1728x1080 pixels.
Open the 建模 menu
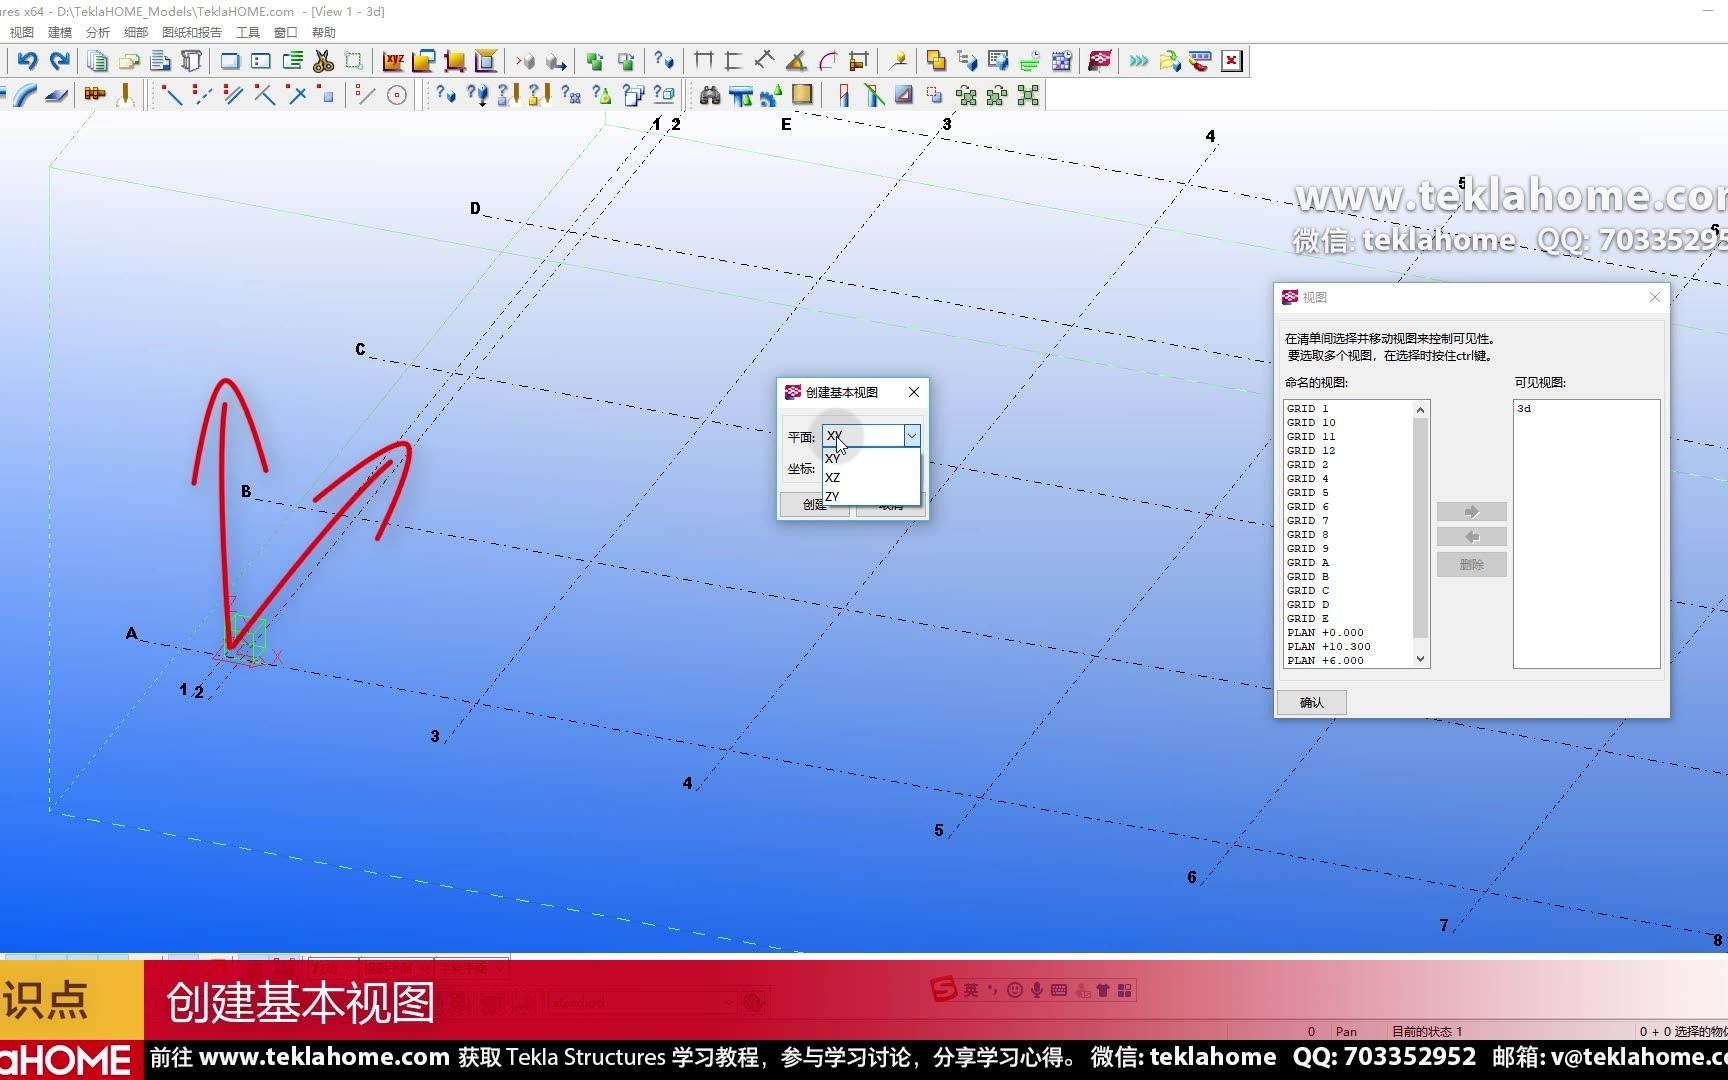click(60, 32)
